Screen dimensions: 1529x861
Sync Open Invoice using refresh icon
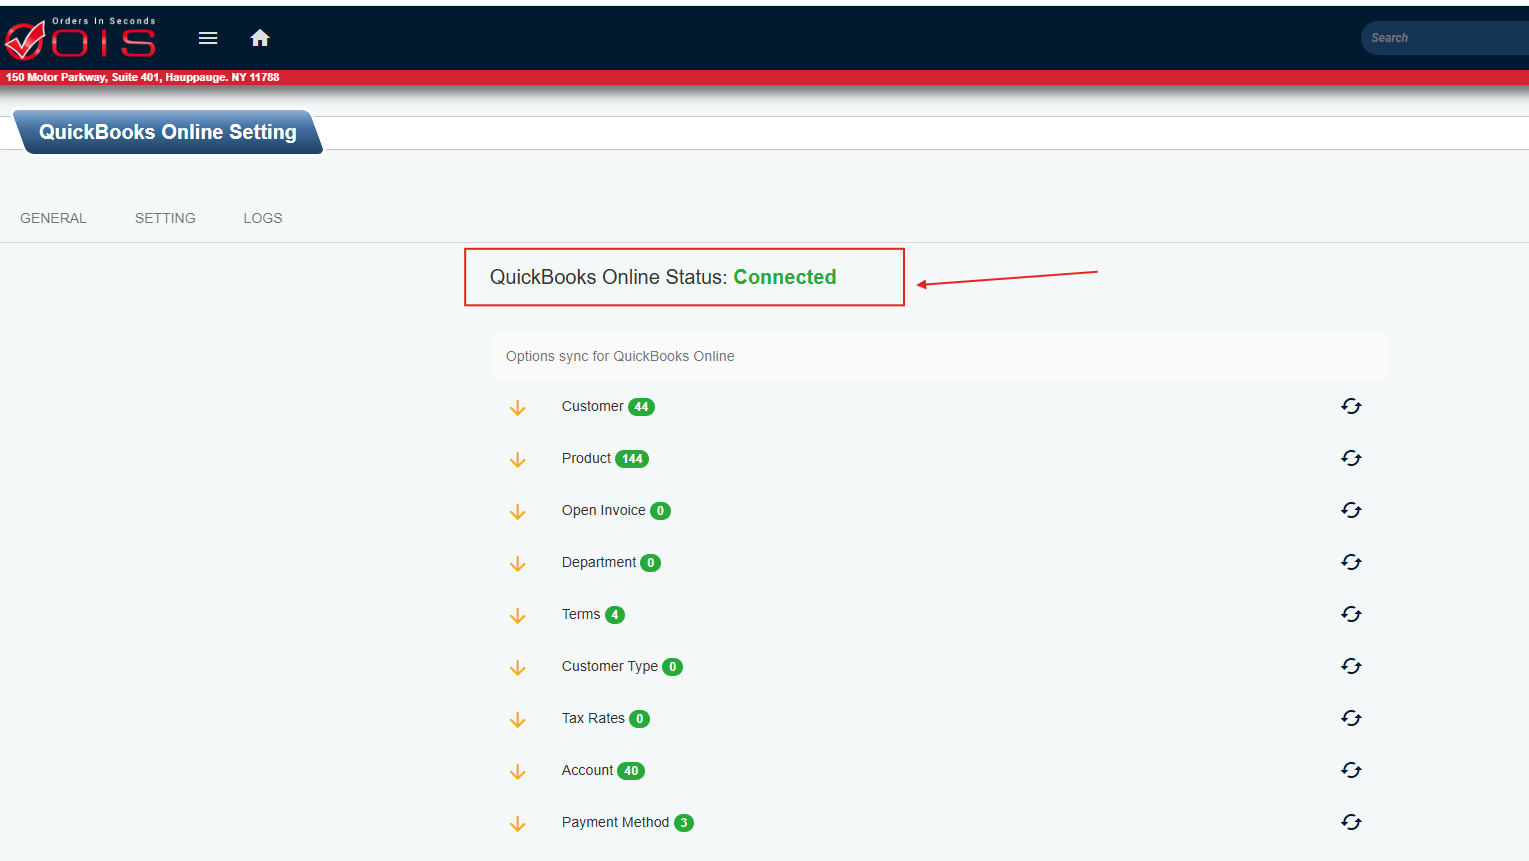[x=1351, y=510]
